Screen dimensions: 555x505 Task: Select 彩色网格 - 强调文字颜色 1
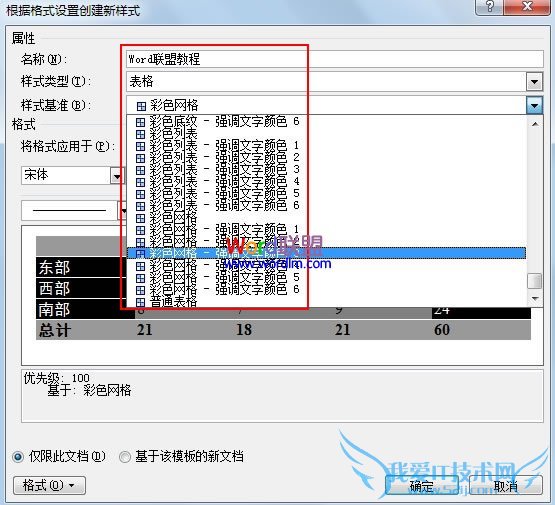[x=326, y=230]
